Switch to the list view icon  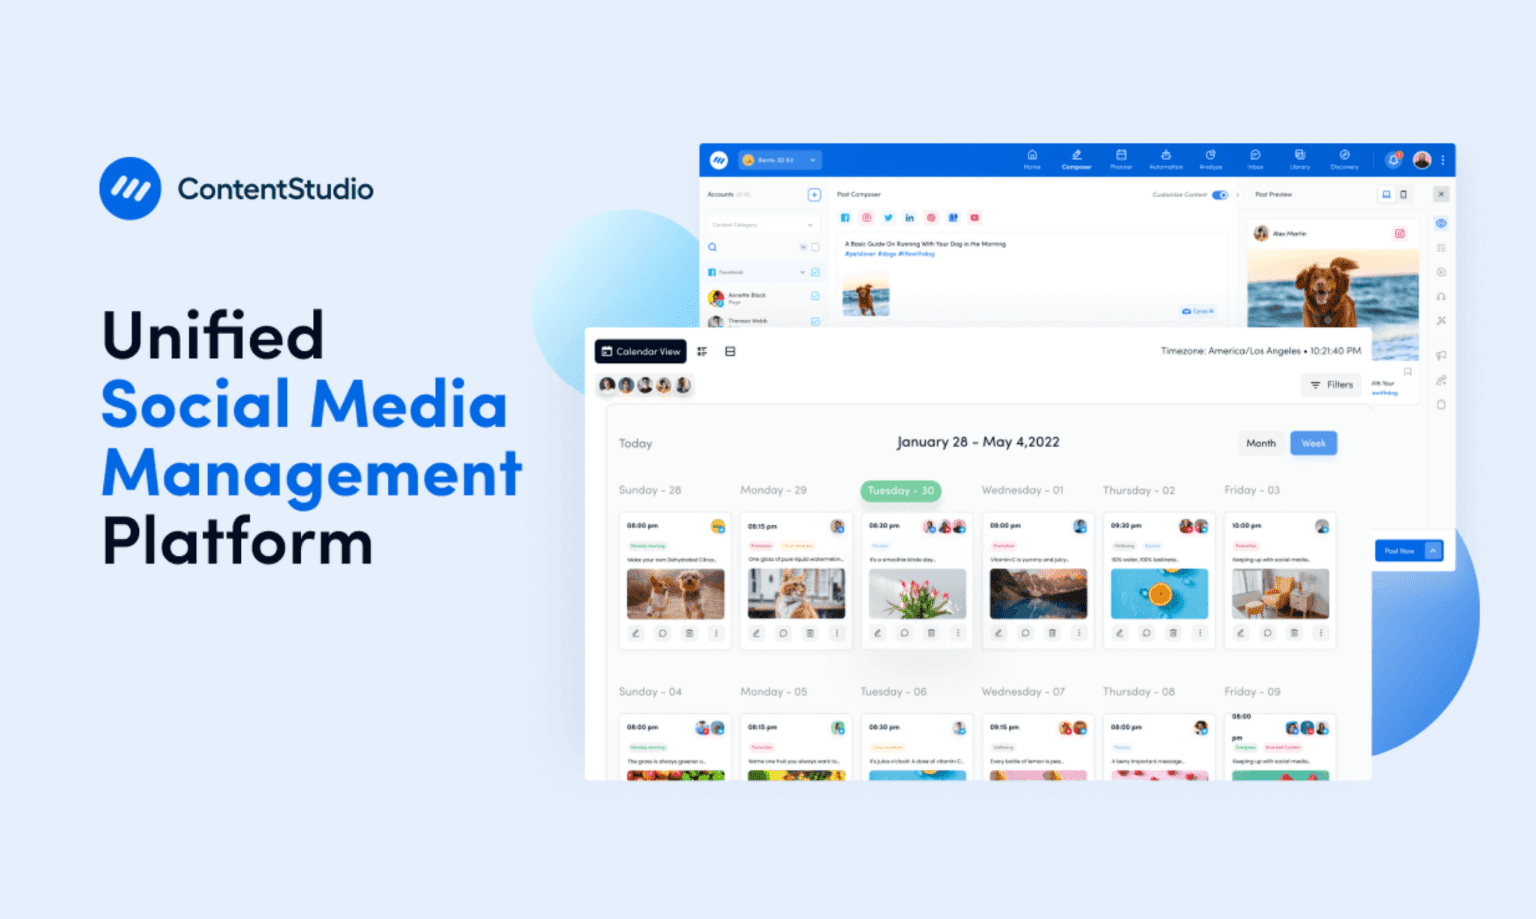click(702, 351)
